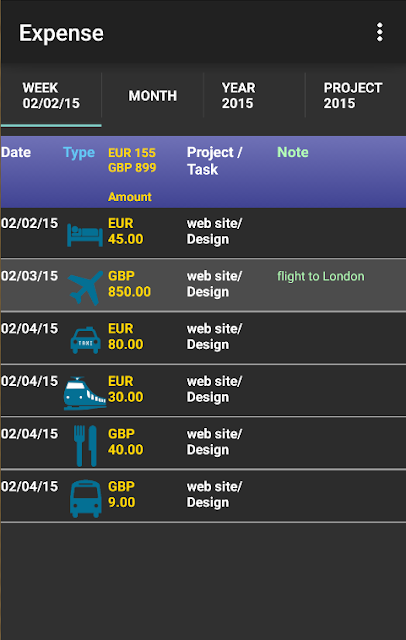The height and width of the screenshot is (640, 406).
Task: Select the EUR 45.00 expense on 02/02/15
Action: click(x=125, y=231)
